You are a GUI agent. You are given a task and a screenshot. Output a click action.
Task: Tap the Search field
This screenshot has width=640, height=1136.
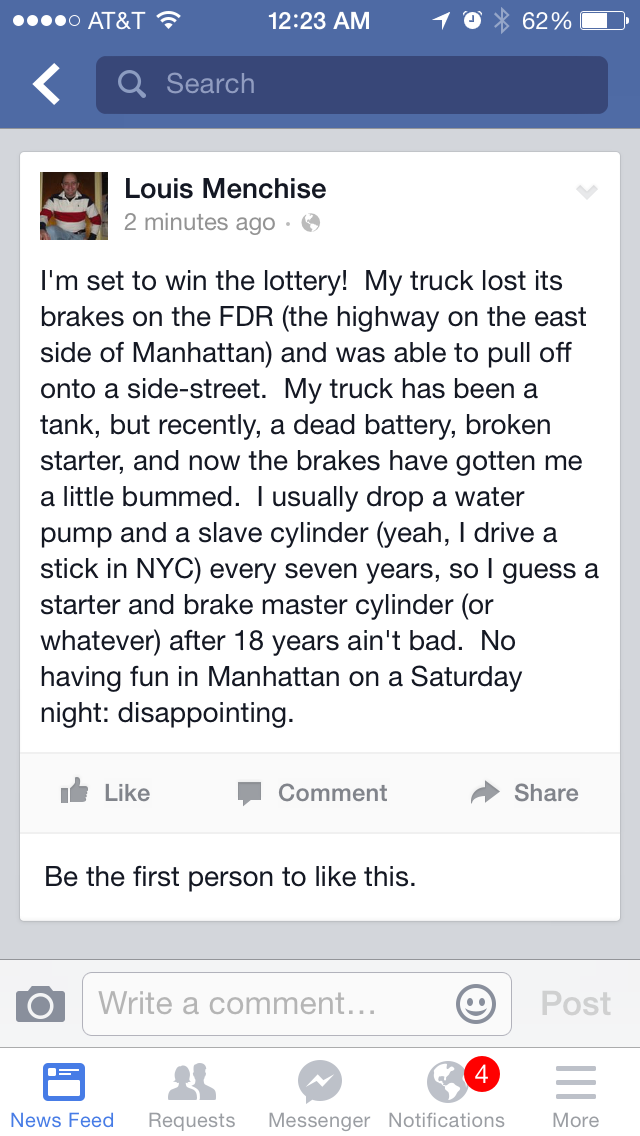click(x=370, y=84)
